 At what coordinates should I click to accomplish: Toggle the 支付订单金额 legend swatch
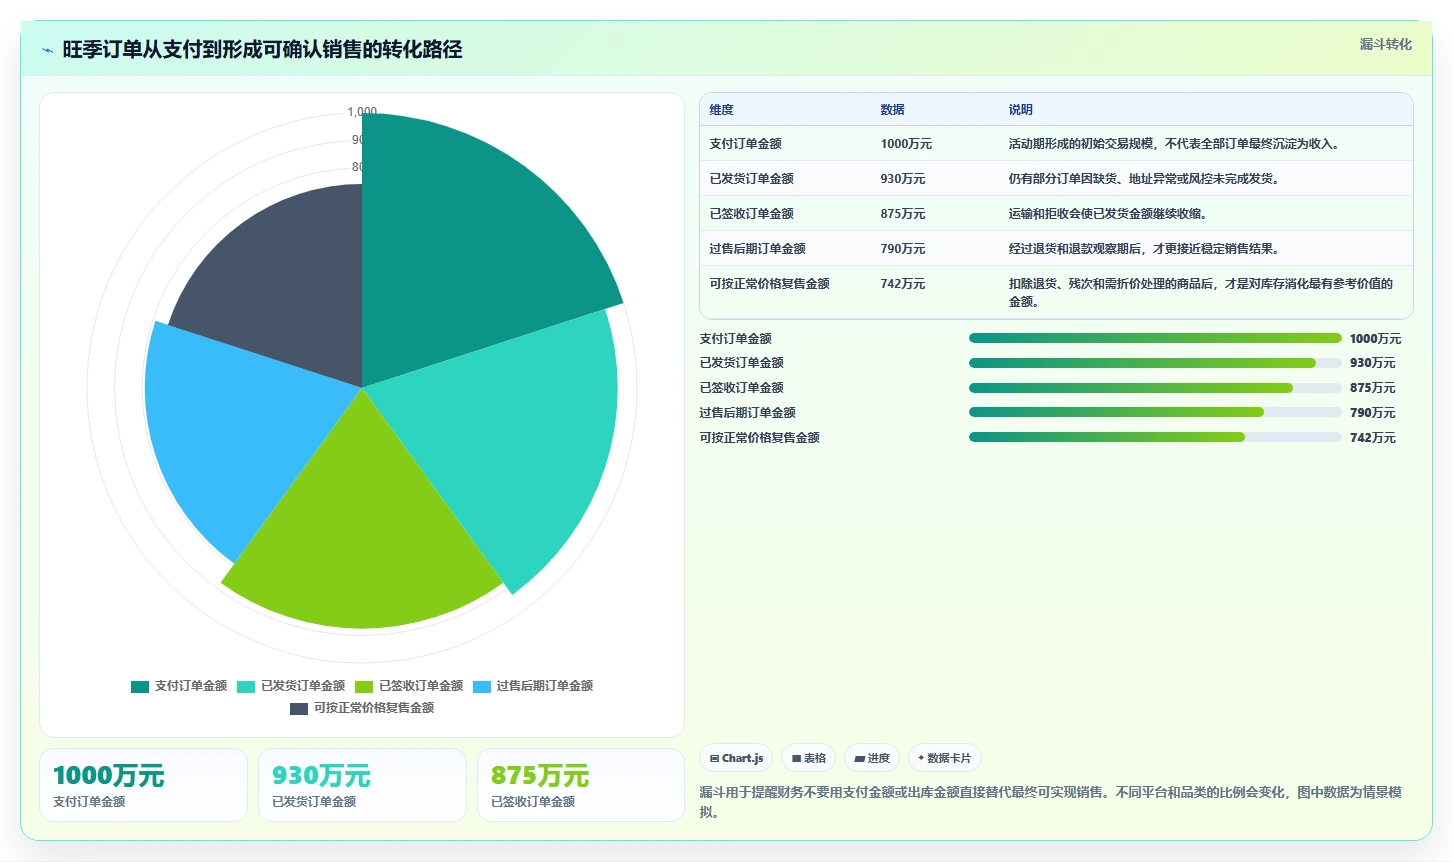140,686
